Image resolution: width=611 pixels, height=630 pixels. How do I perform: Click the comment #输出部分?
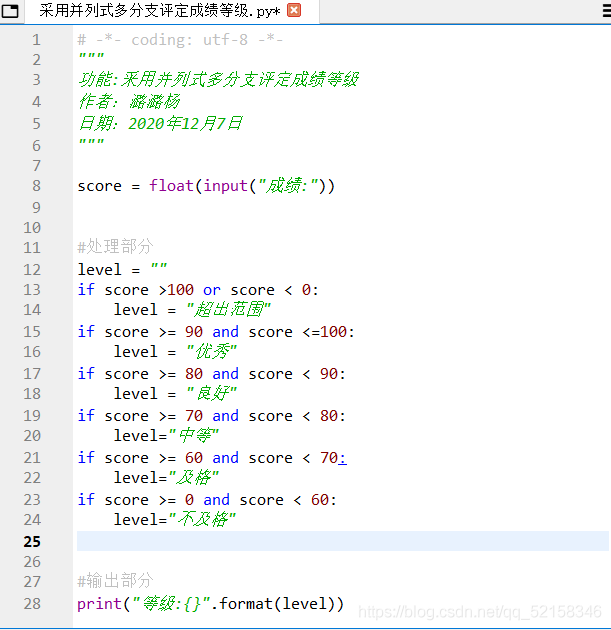coord(115,581)
